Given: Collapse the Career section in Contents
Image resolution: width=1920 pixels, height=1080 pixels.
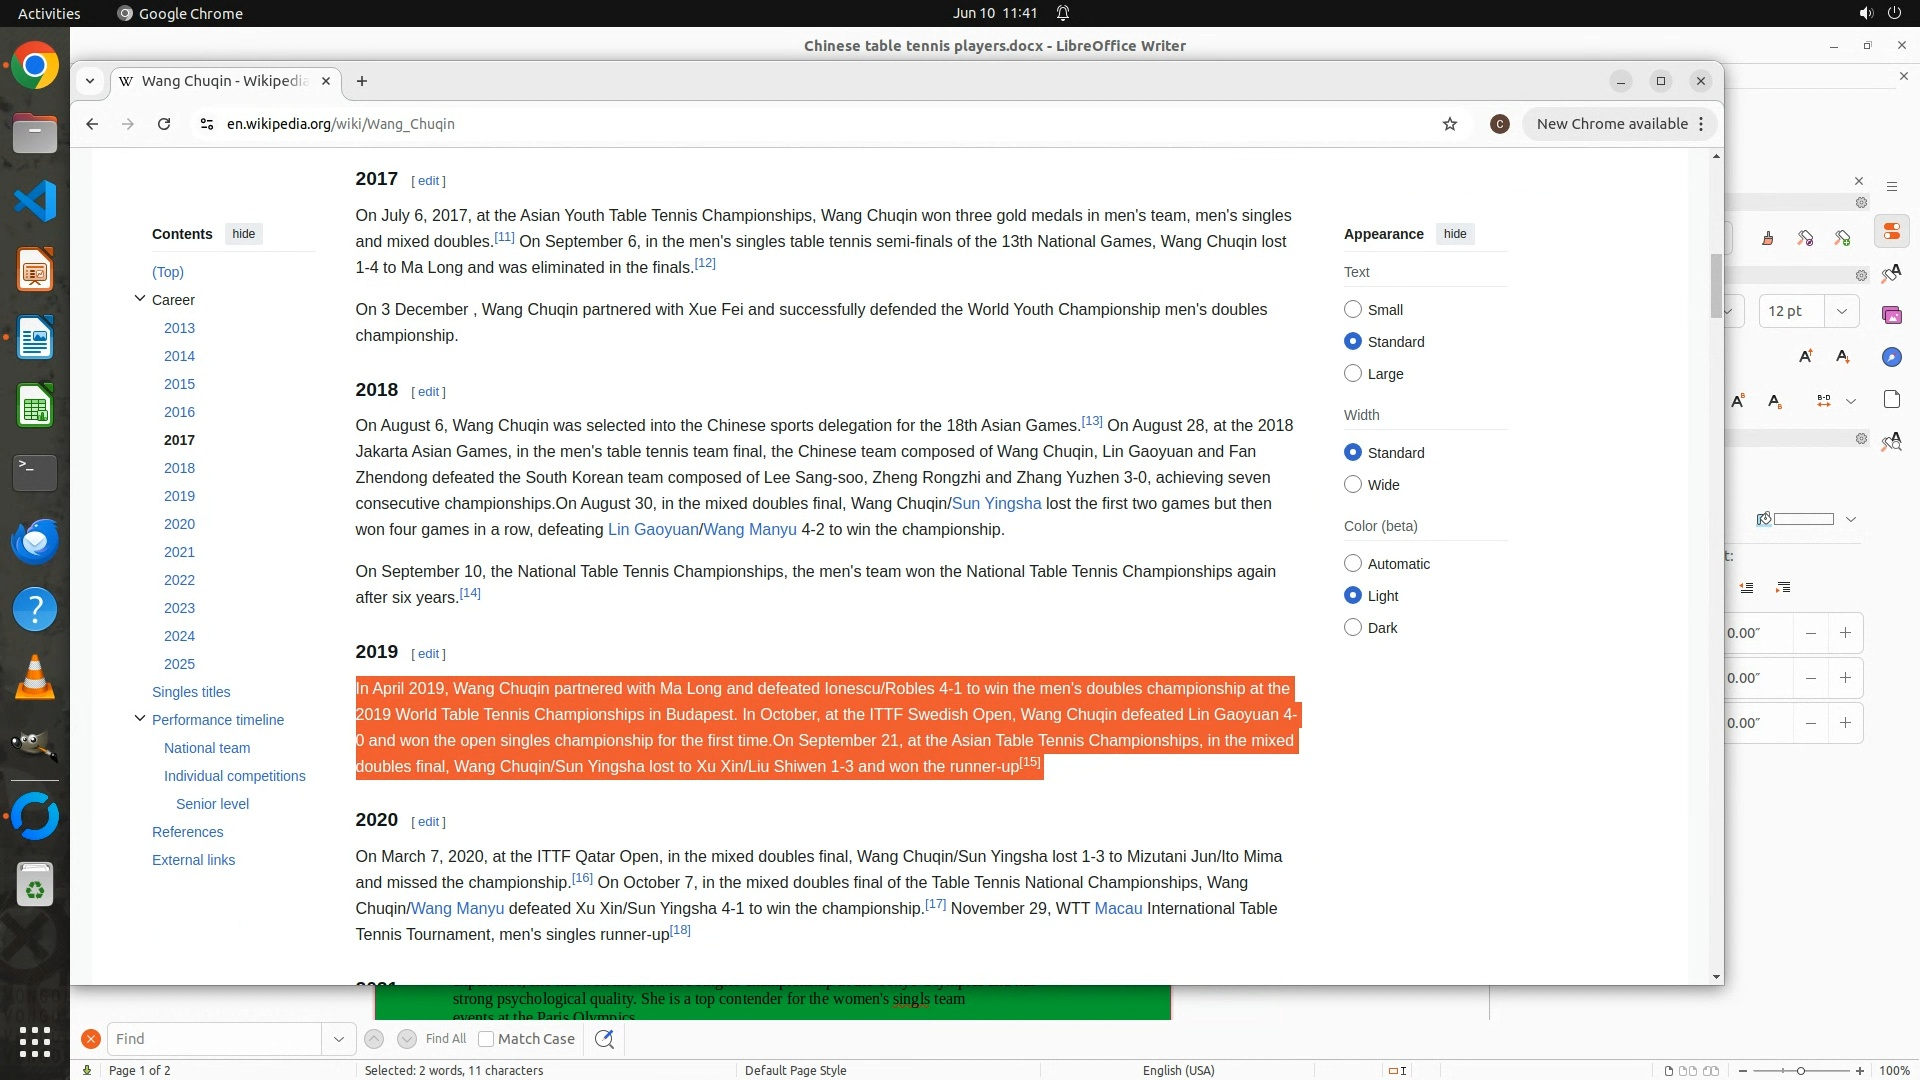Looking at the screenshot, I should 140,299.
